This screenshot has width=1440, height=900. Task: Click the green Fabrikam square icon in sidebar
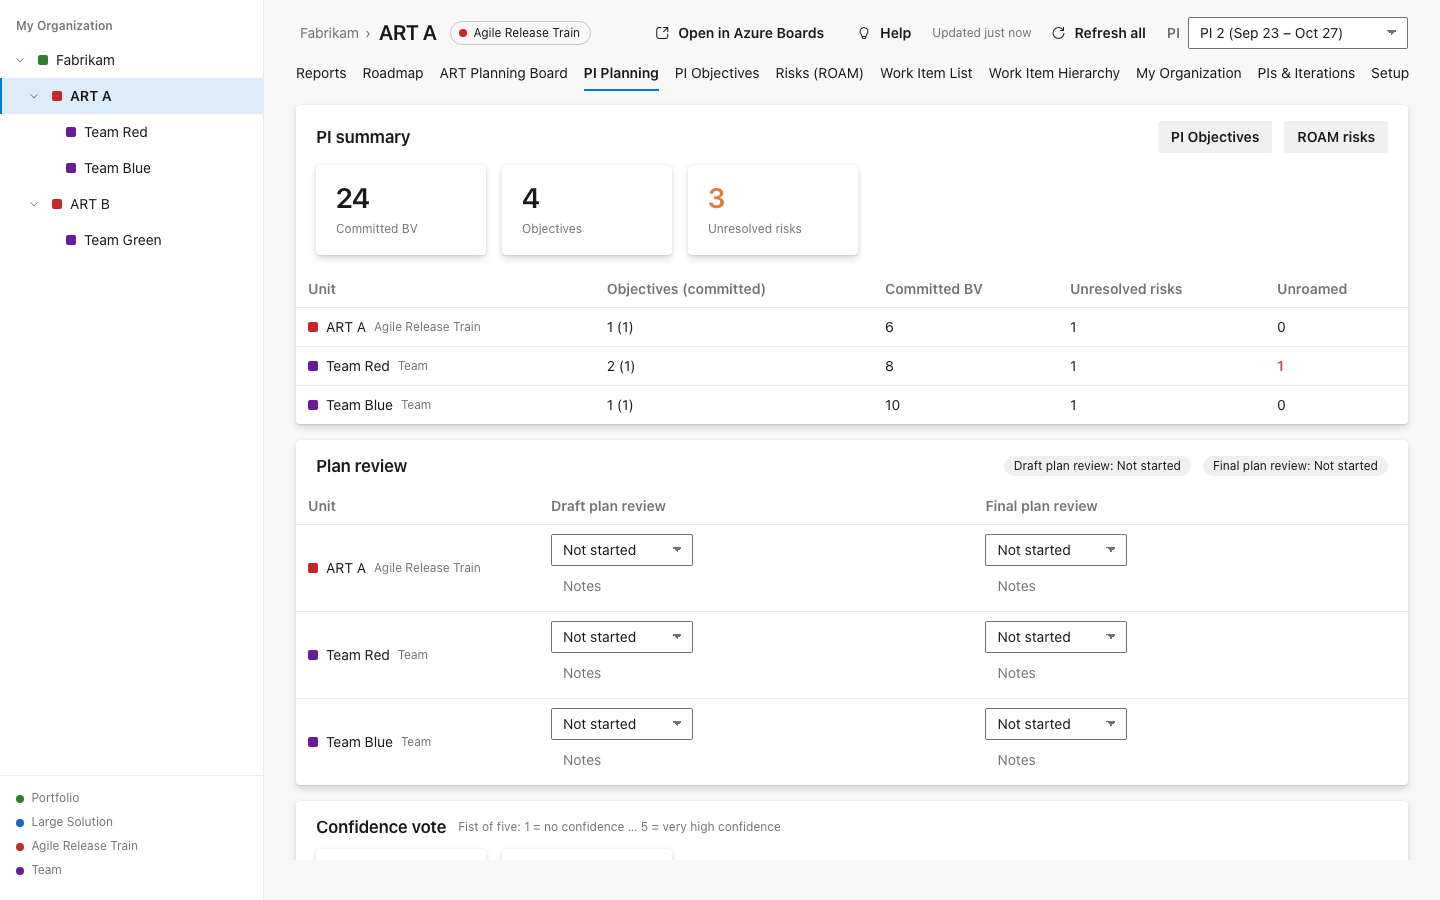[x=43, y=60]
